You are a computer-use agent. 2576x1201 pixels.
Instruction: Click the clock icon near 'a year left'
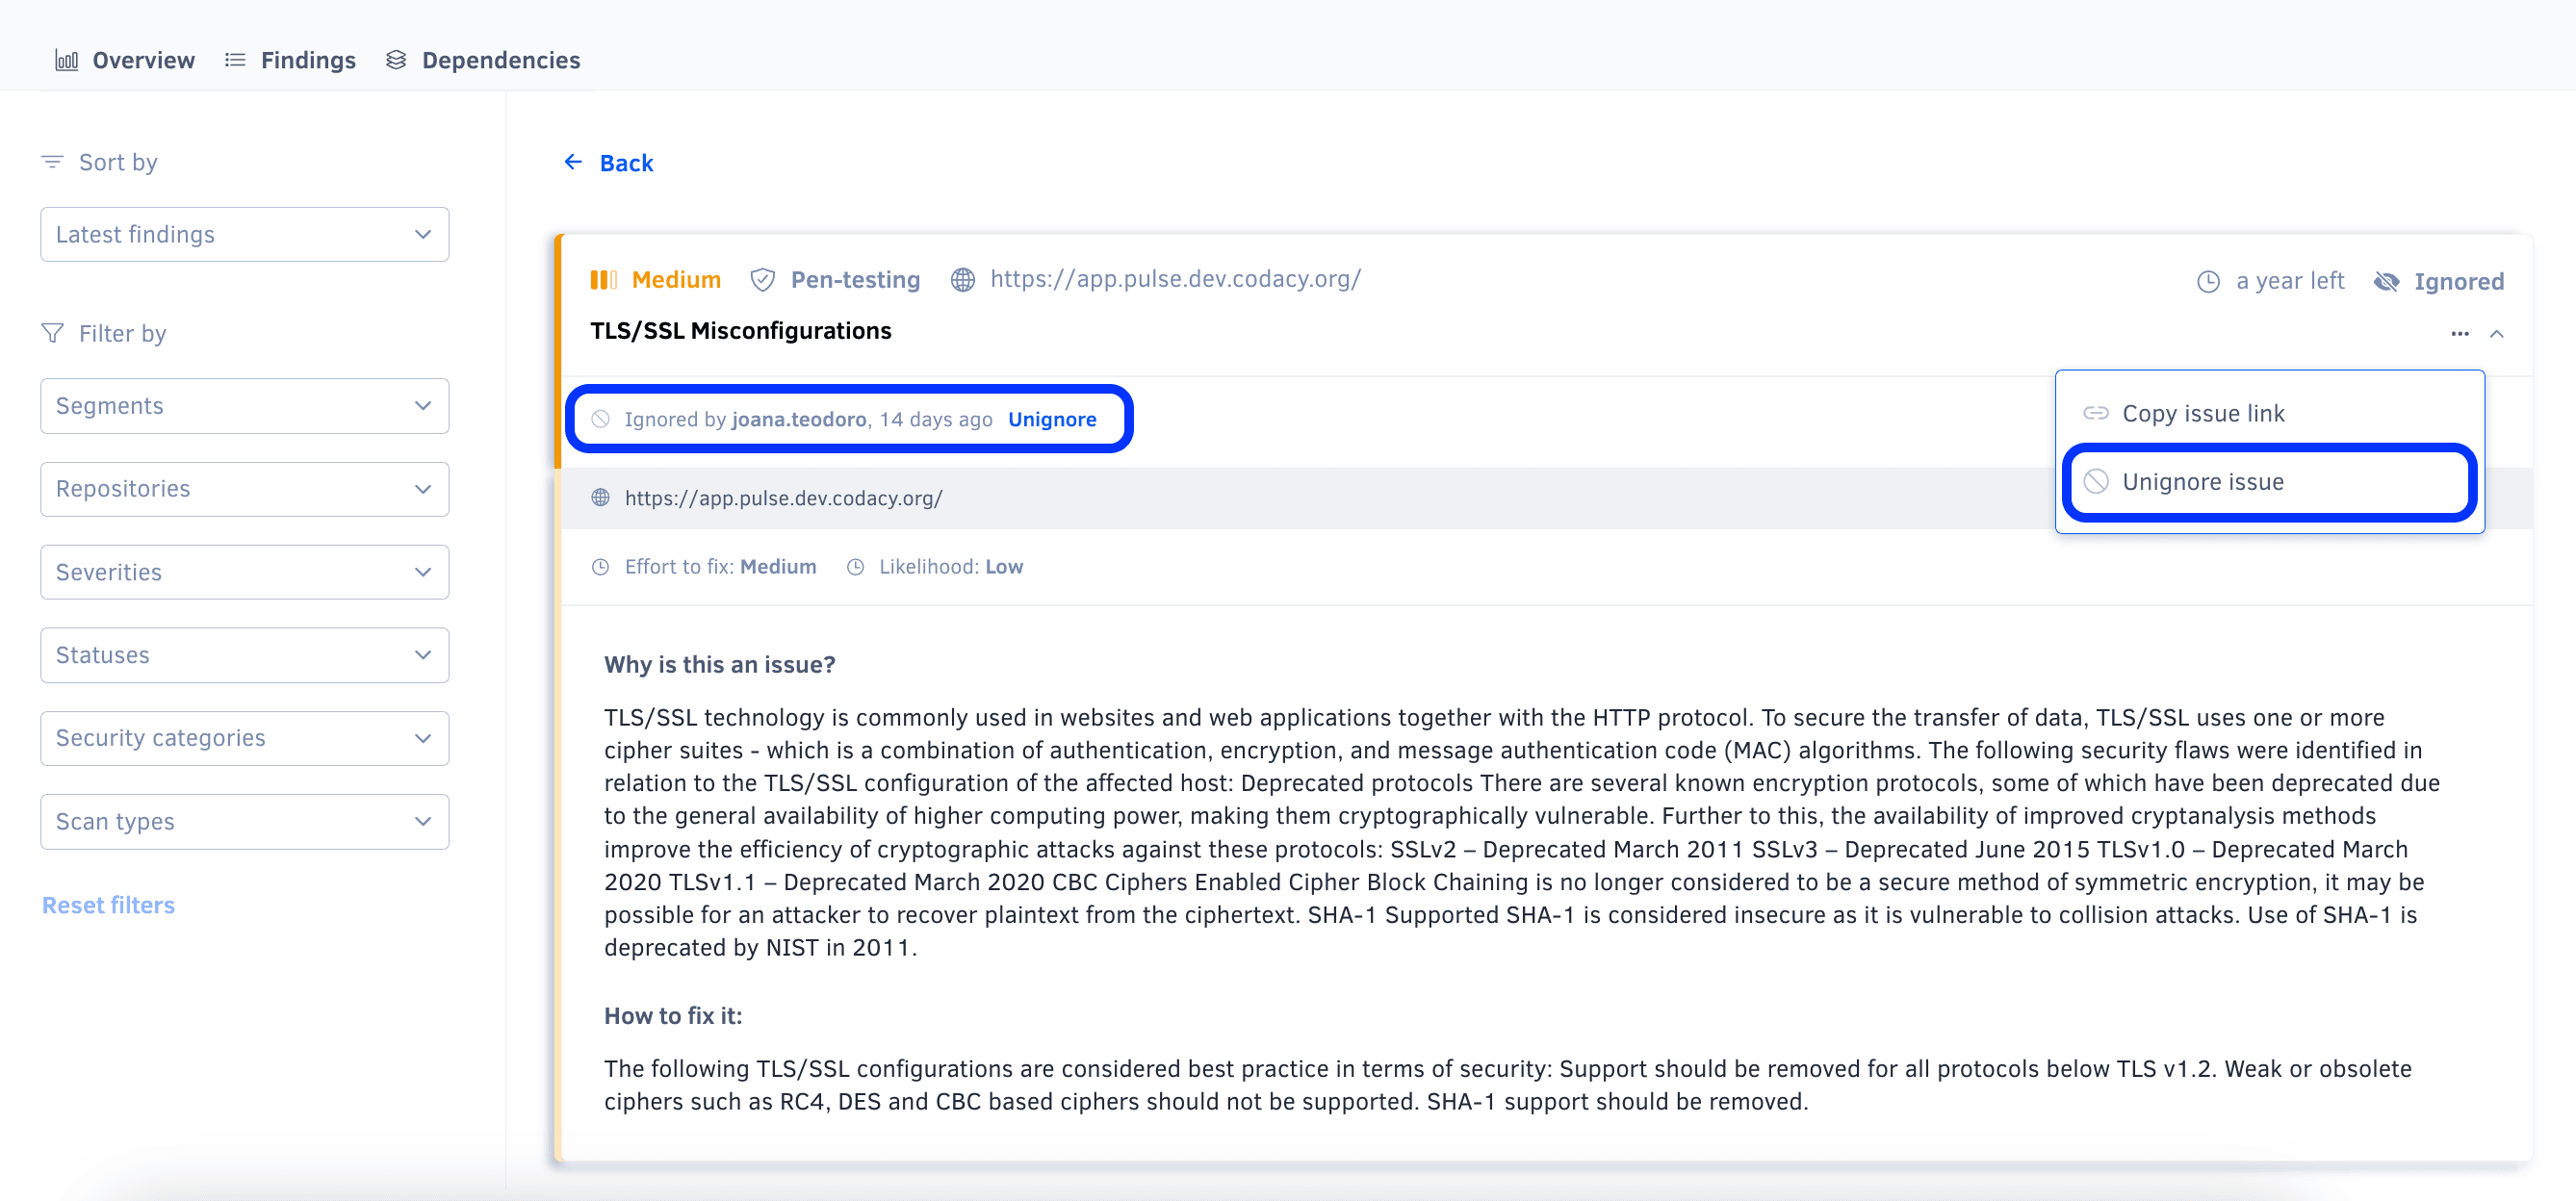coord(2208,282)
